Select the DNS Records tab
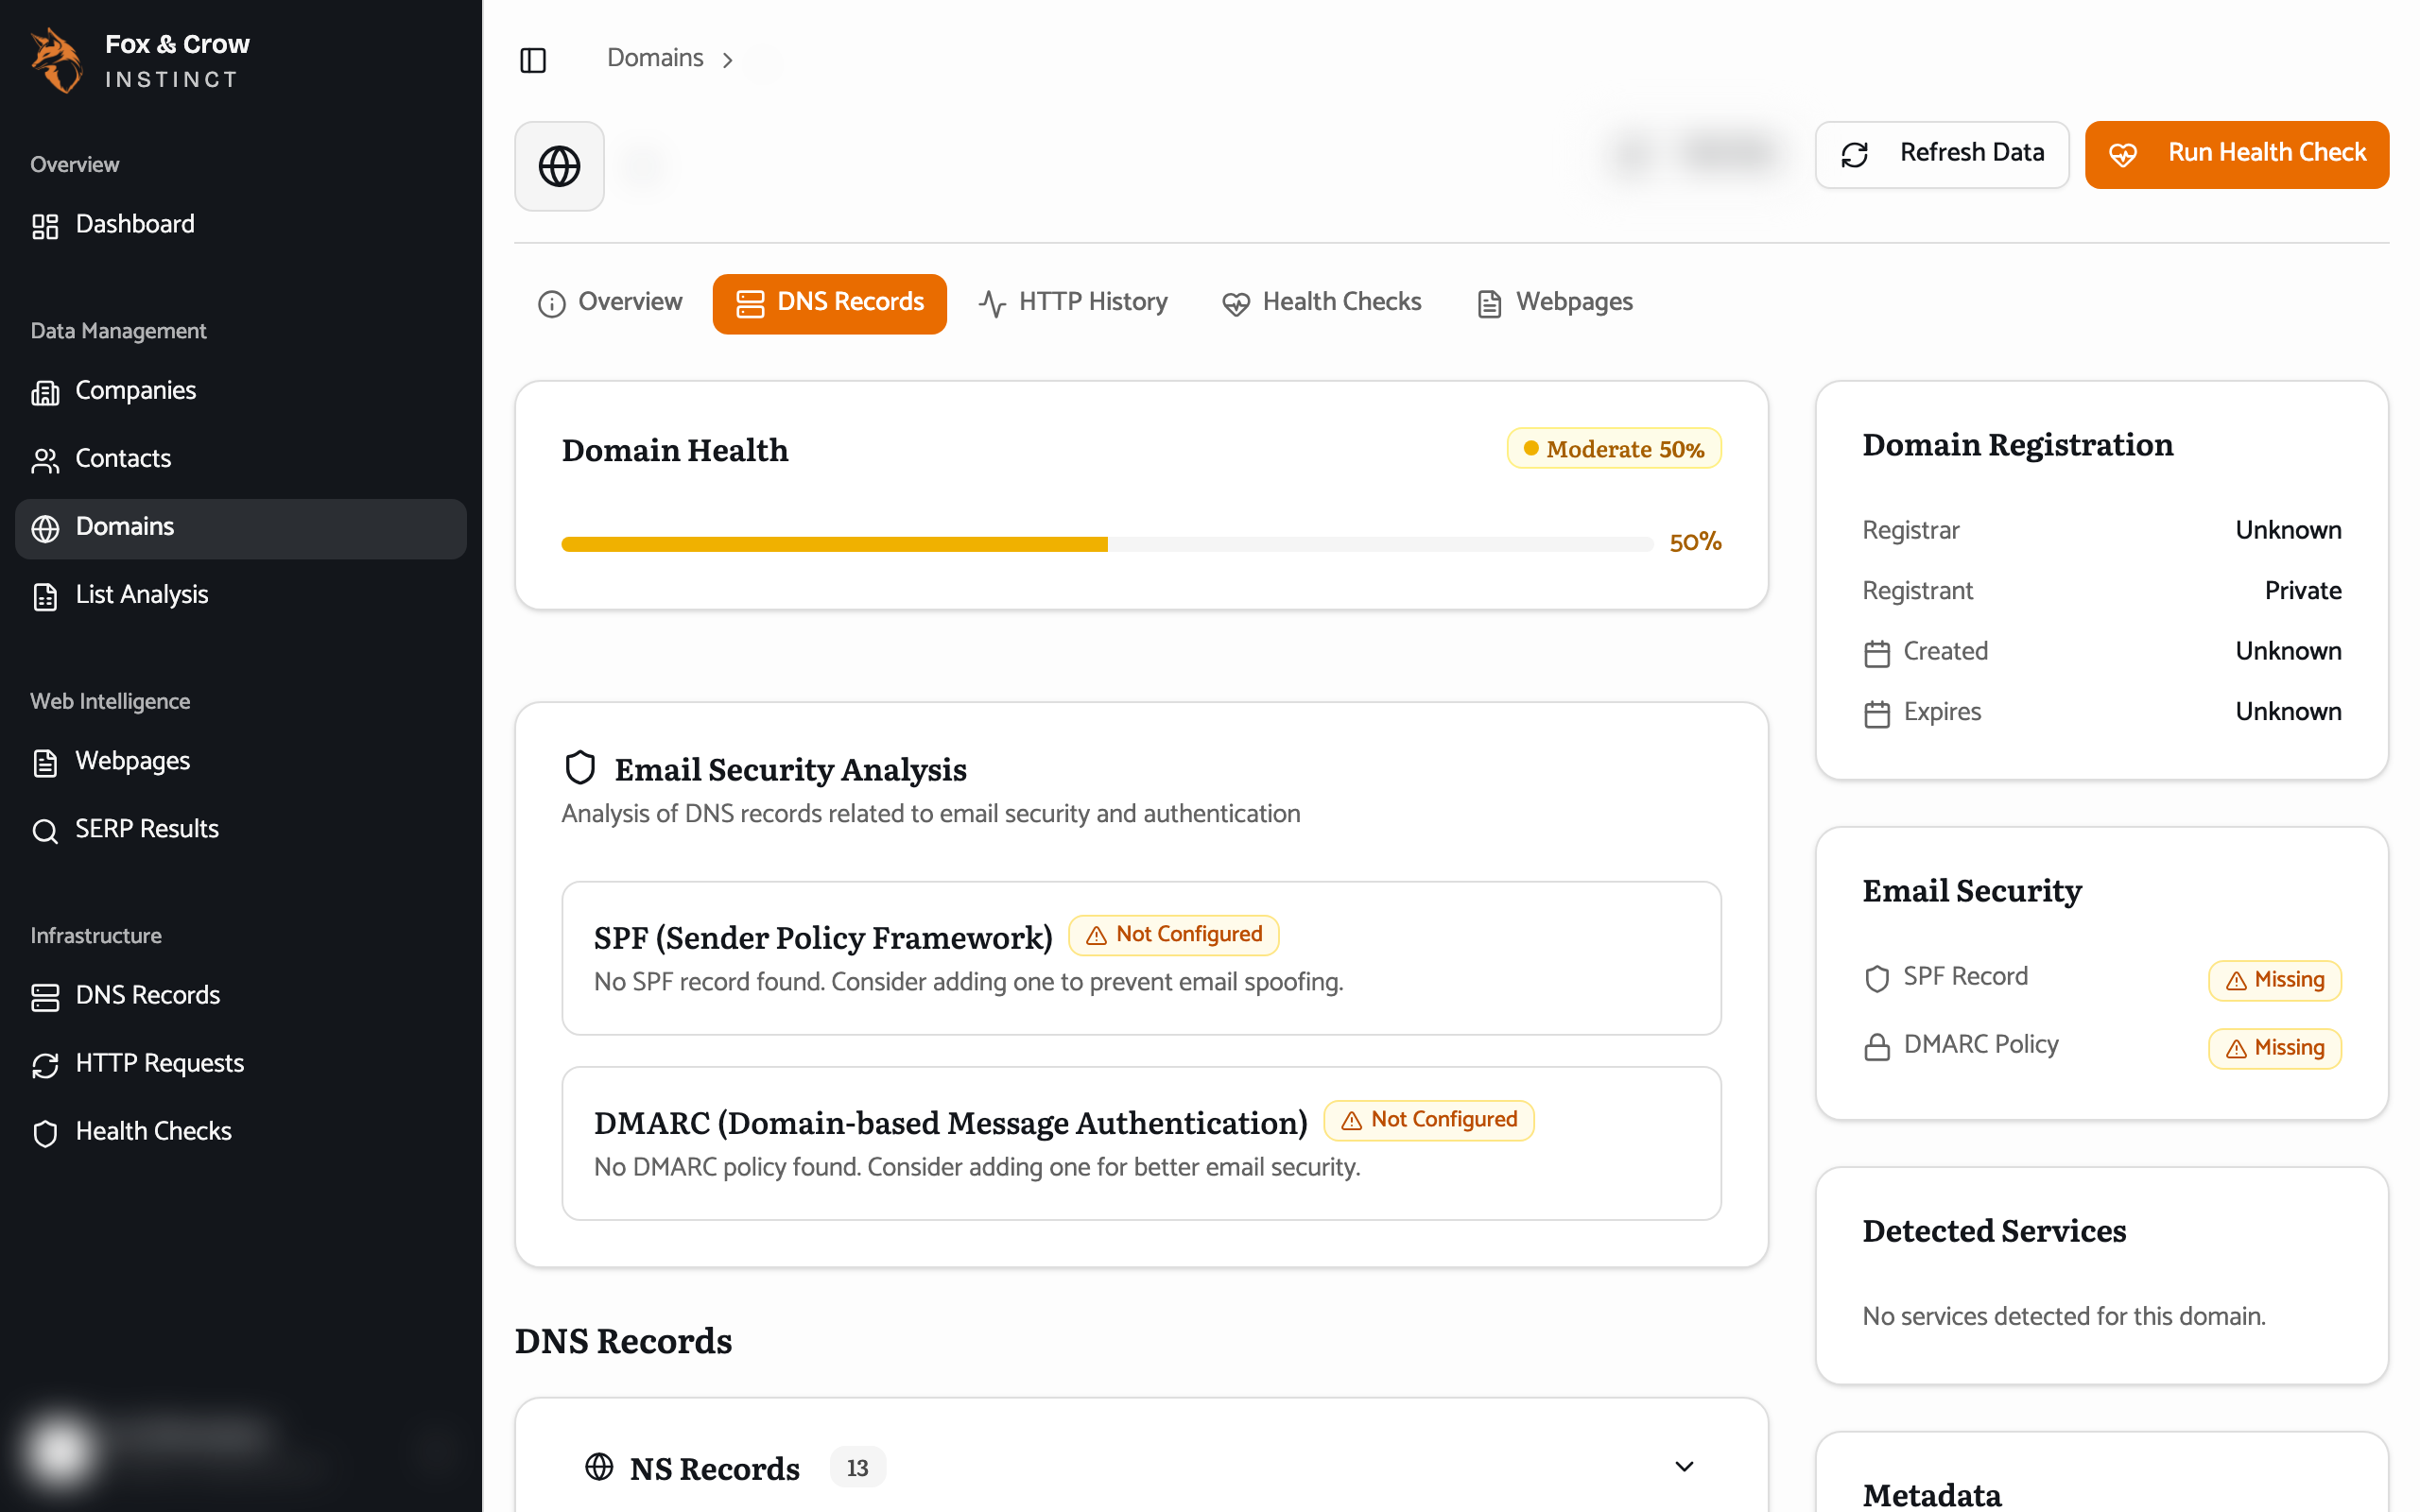2420x1512 pixels. pos(829,303)
